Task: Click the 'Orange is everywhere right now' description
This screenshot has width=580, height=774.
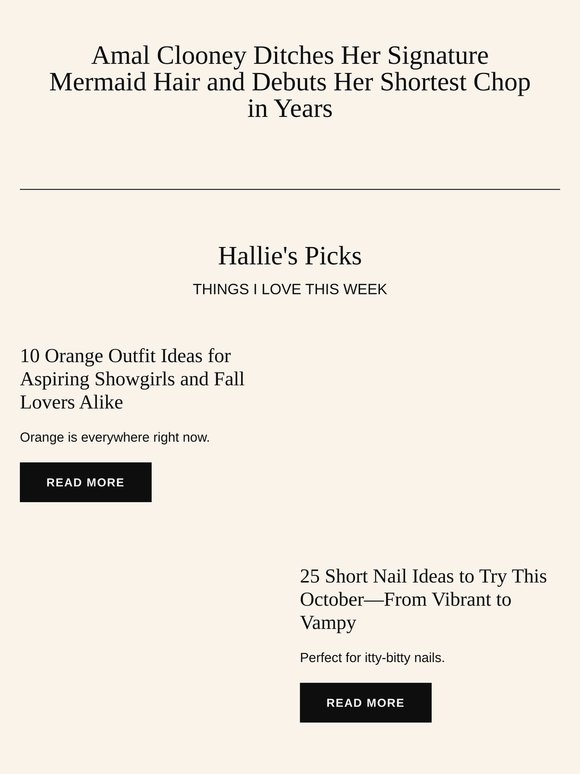Action: coord(115,437)
